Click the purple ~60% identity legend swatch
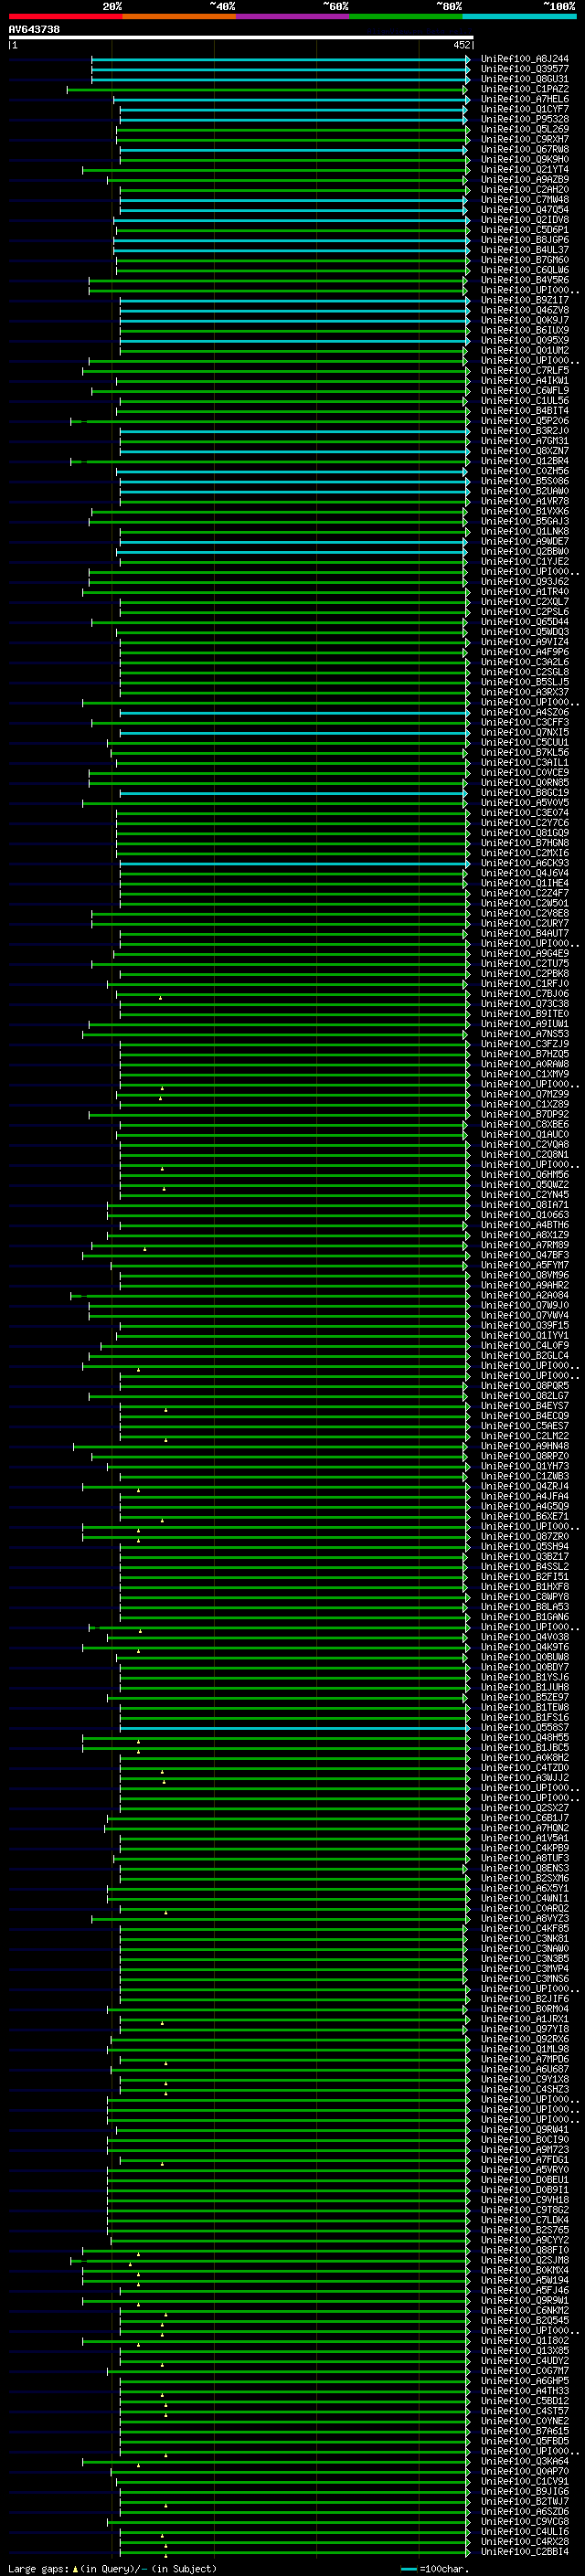585x2576 pixels. 292,16
